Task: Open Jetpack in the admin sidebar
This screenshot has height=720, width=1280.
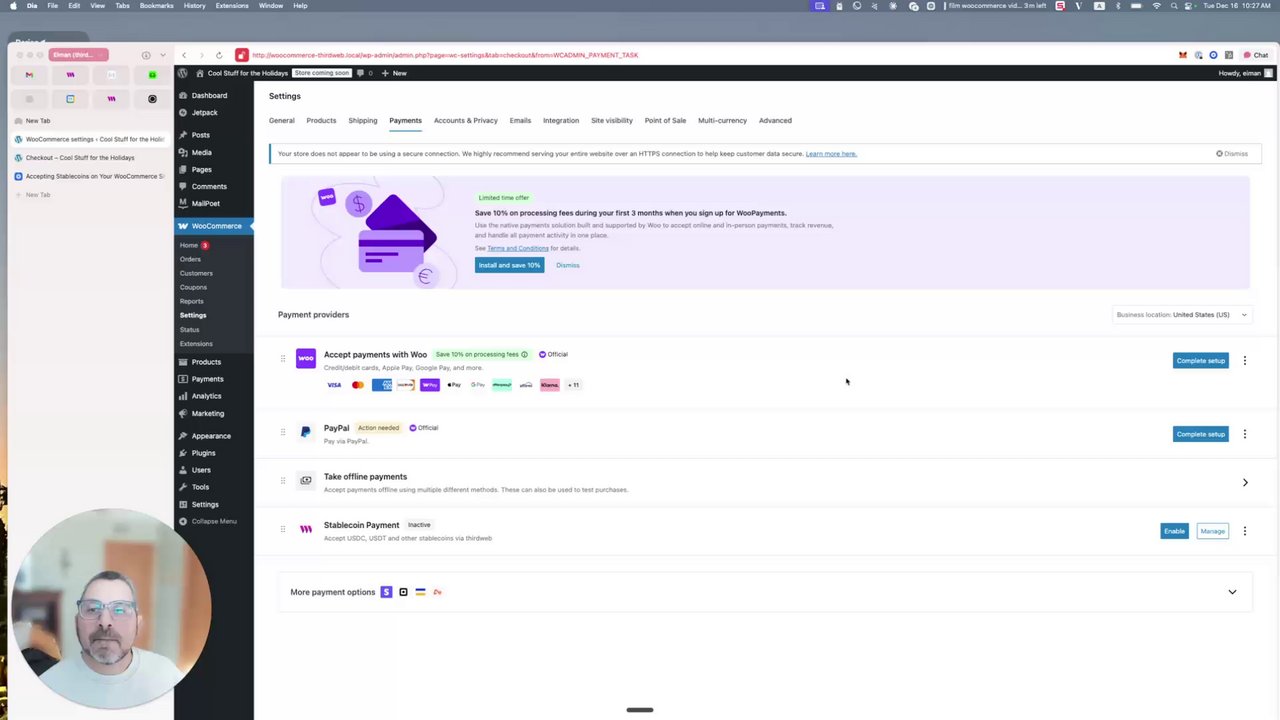Action: click(204, 112)
